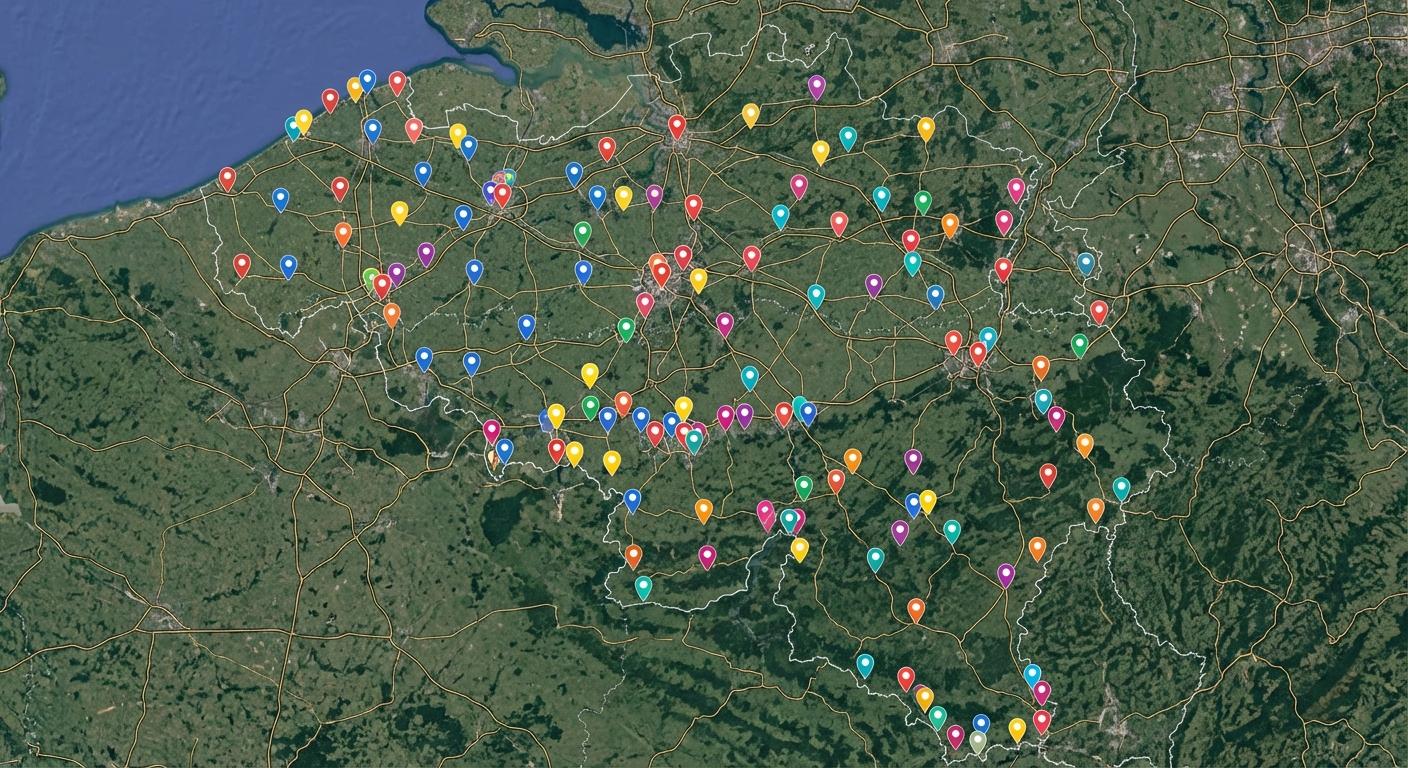The width and height of the screenshot is (1408, 768).
Task: Click the westernmost red pin on the coast
Action: coord(227,178)
